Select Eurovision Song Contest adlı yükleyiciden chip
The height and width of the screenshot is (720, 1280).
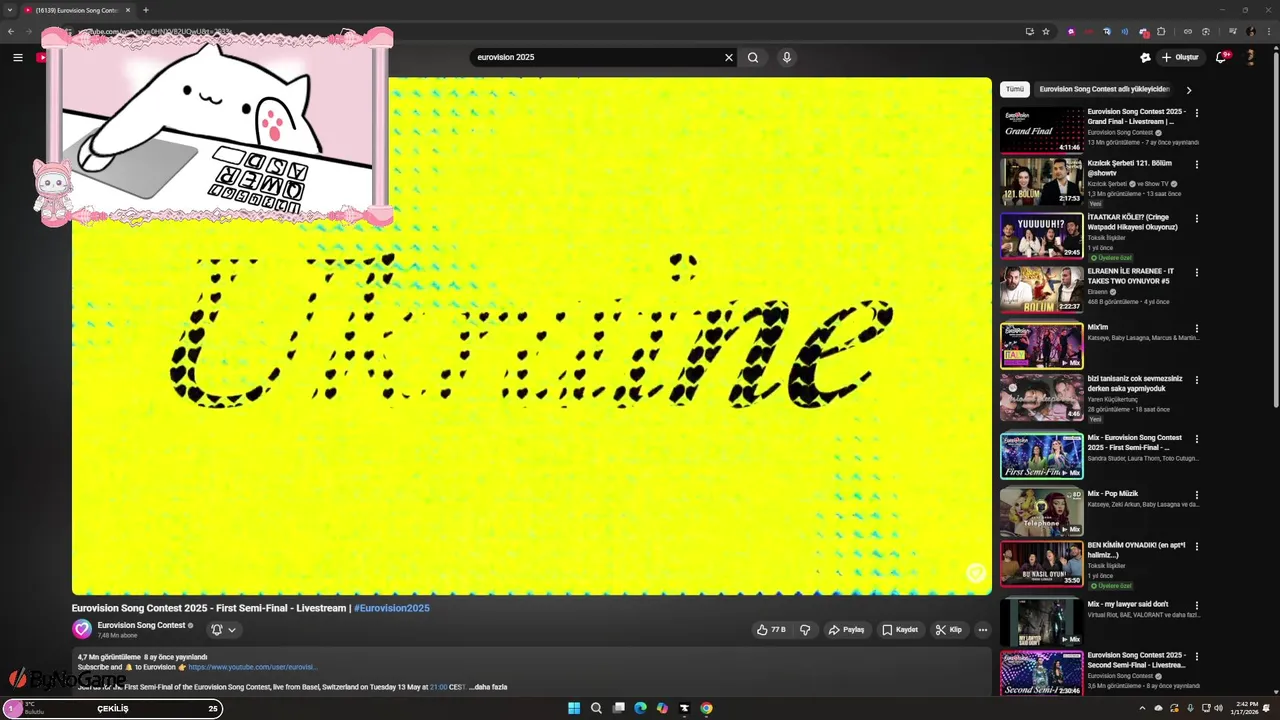[1104, 89]
